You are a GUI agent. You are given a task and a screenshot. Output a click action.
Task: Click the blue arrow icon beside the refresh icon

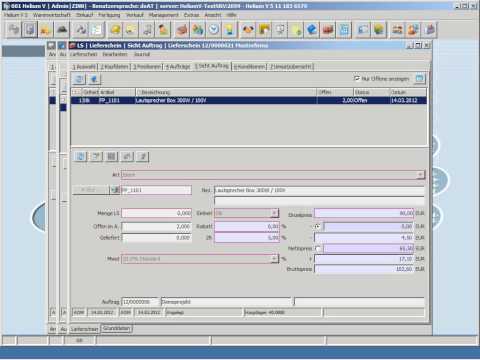click(x=94, y=79)
